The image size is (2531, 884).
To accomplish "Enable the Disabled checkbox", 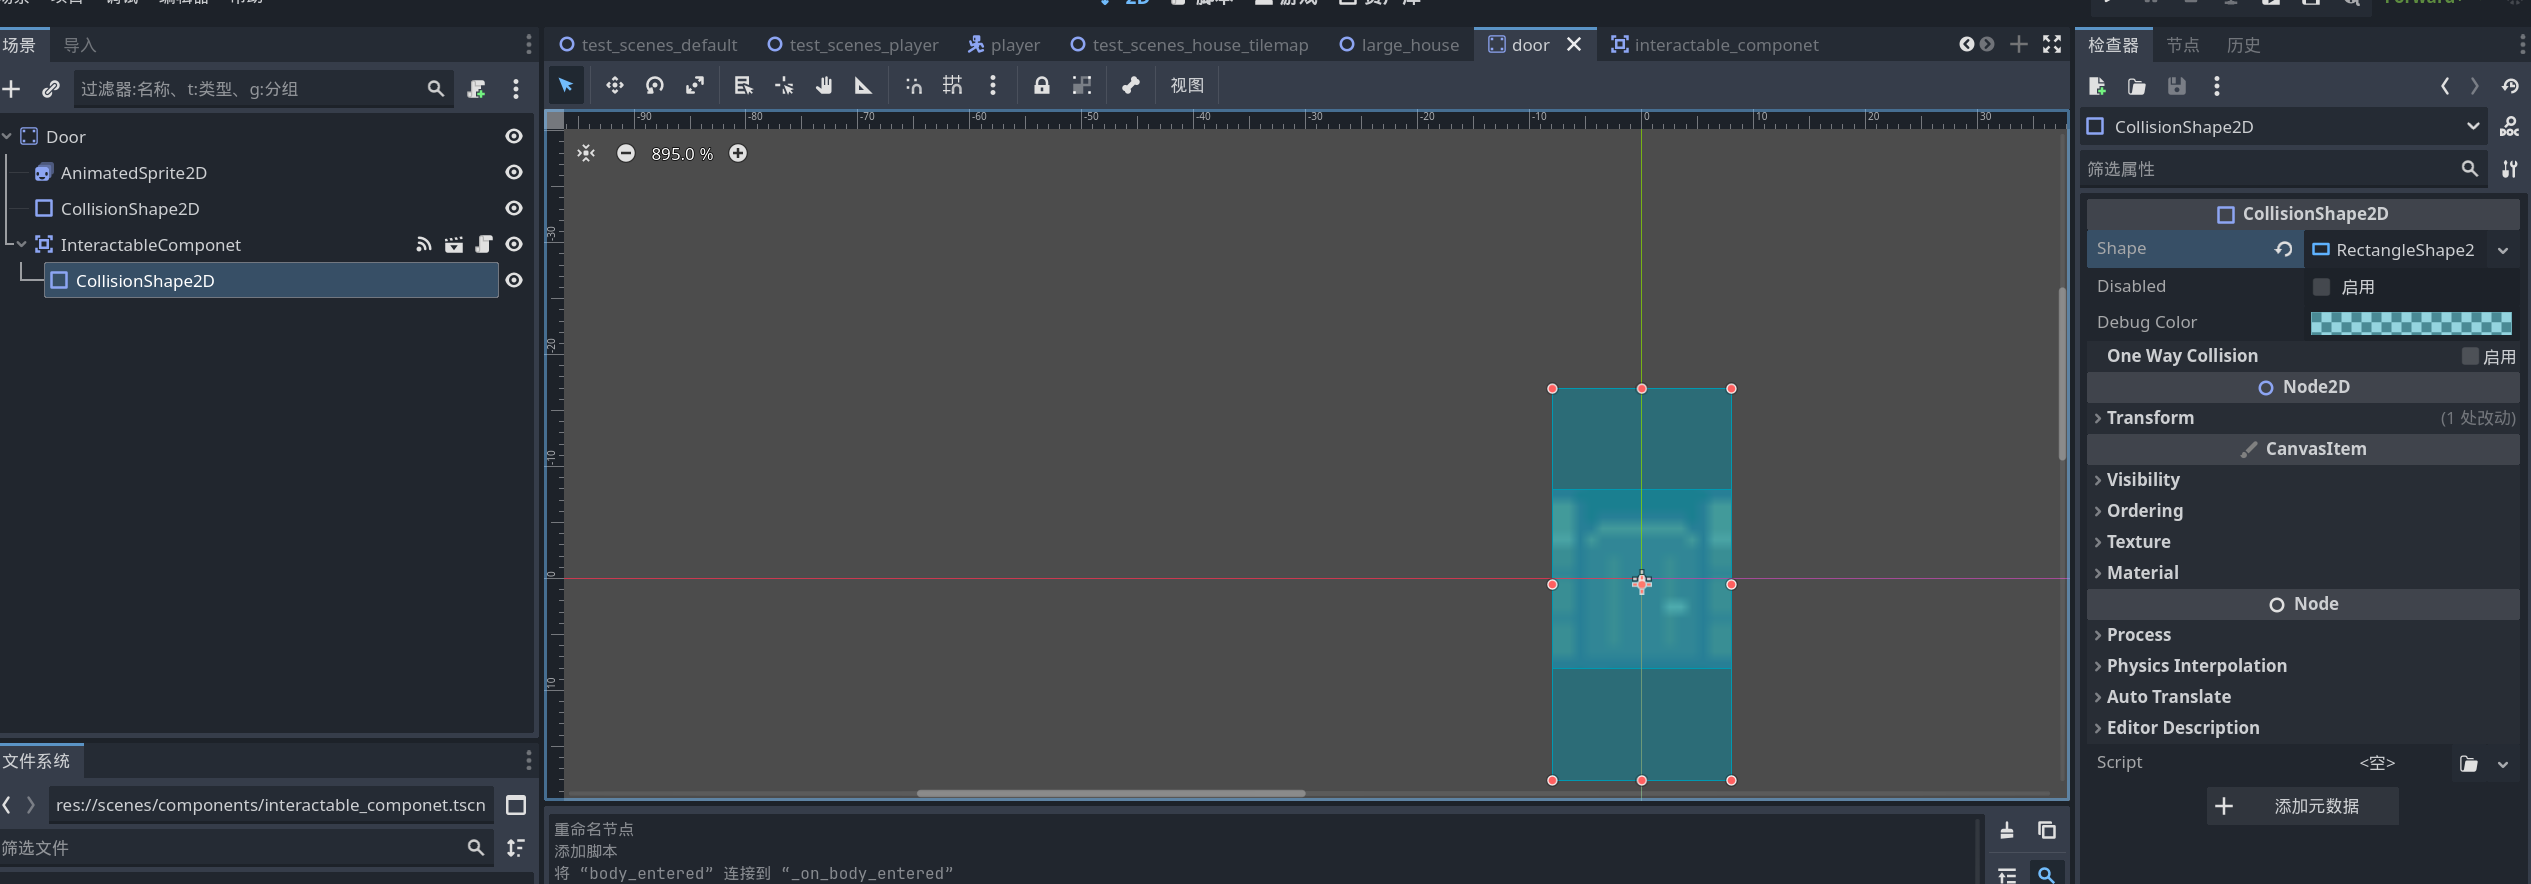I will pyautogui.click(x=2322, y=287).
